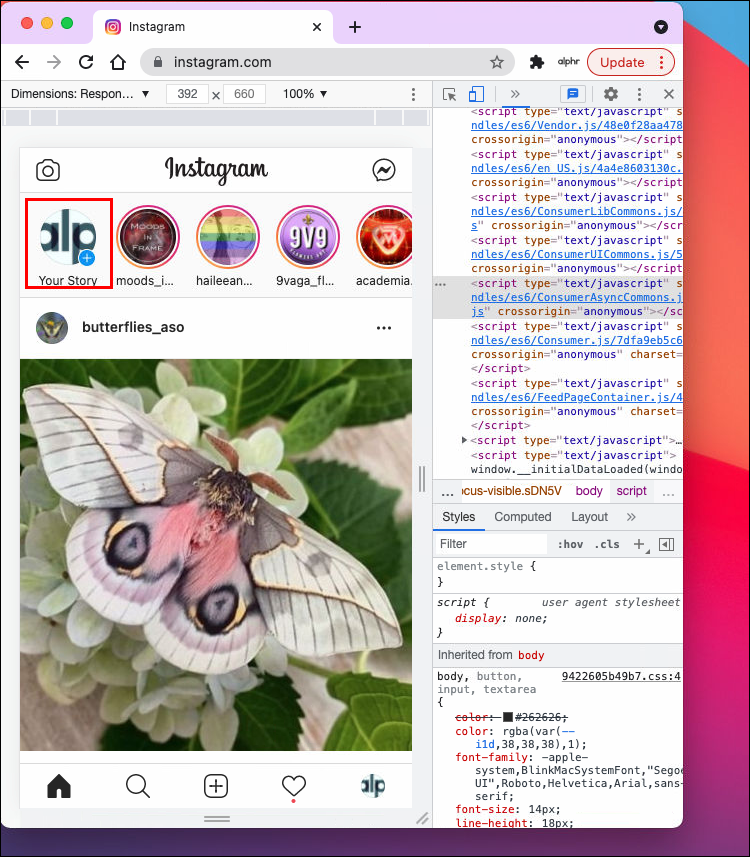Edit viewport height field 660
The image size is (750, 857).
tap(244, 94)
